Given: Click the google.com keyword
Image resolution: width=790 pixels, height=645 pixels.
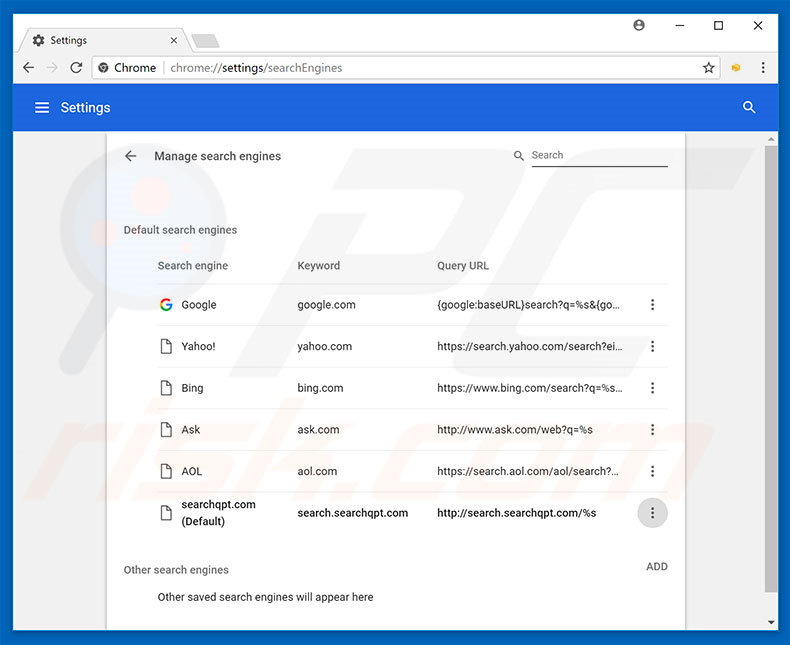Looking at the screenshot, I should 326,305.
